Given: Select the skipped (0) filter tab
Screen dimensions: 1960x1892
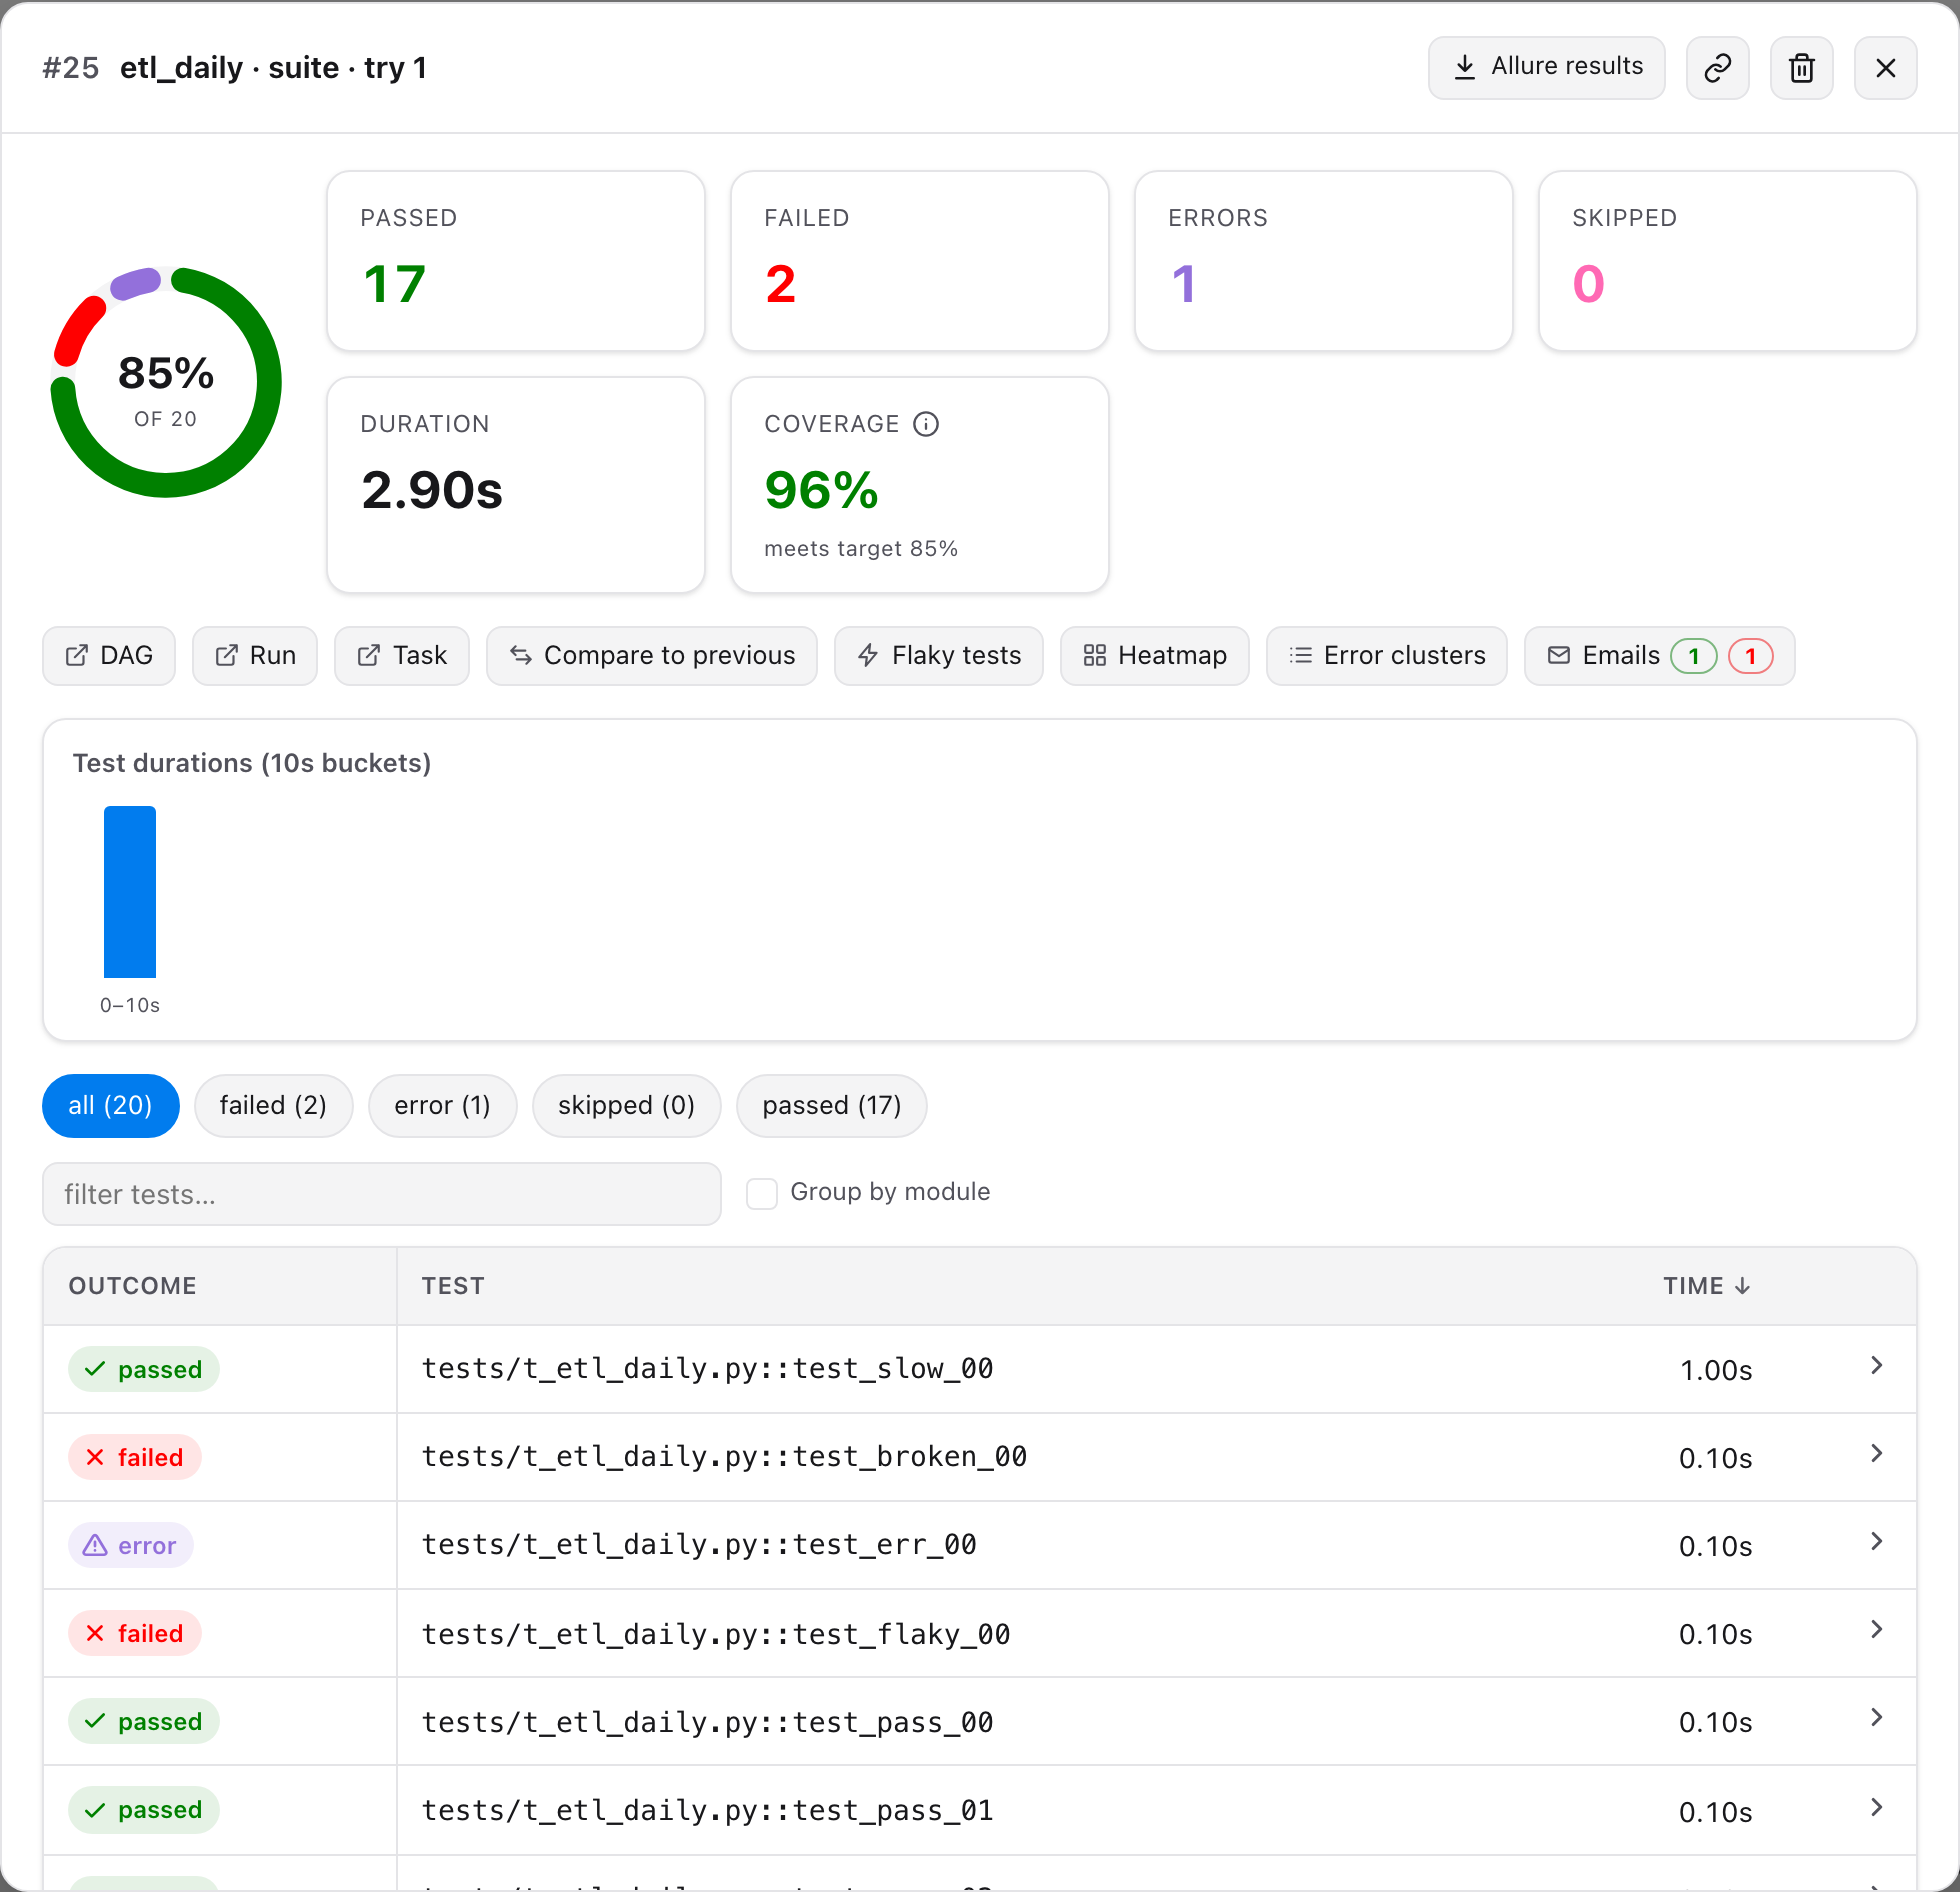Looking at the screenshot, I should (x=627, y=1106).
